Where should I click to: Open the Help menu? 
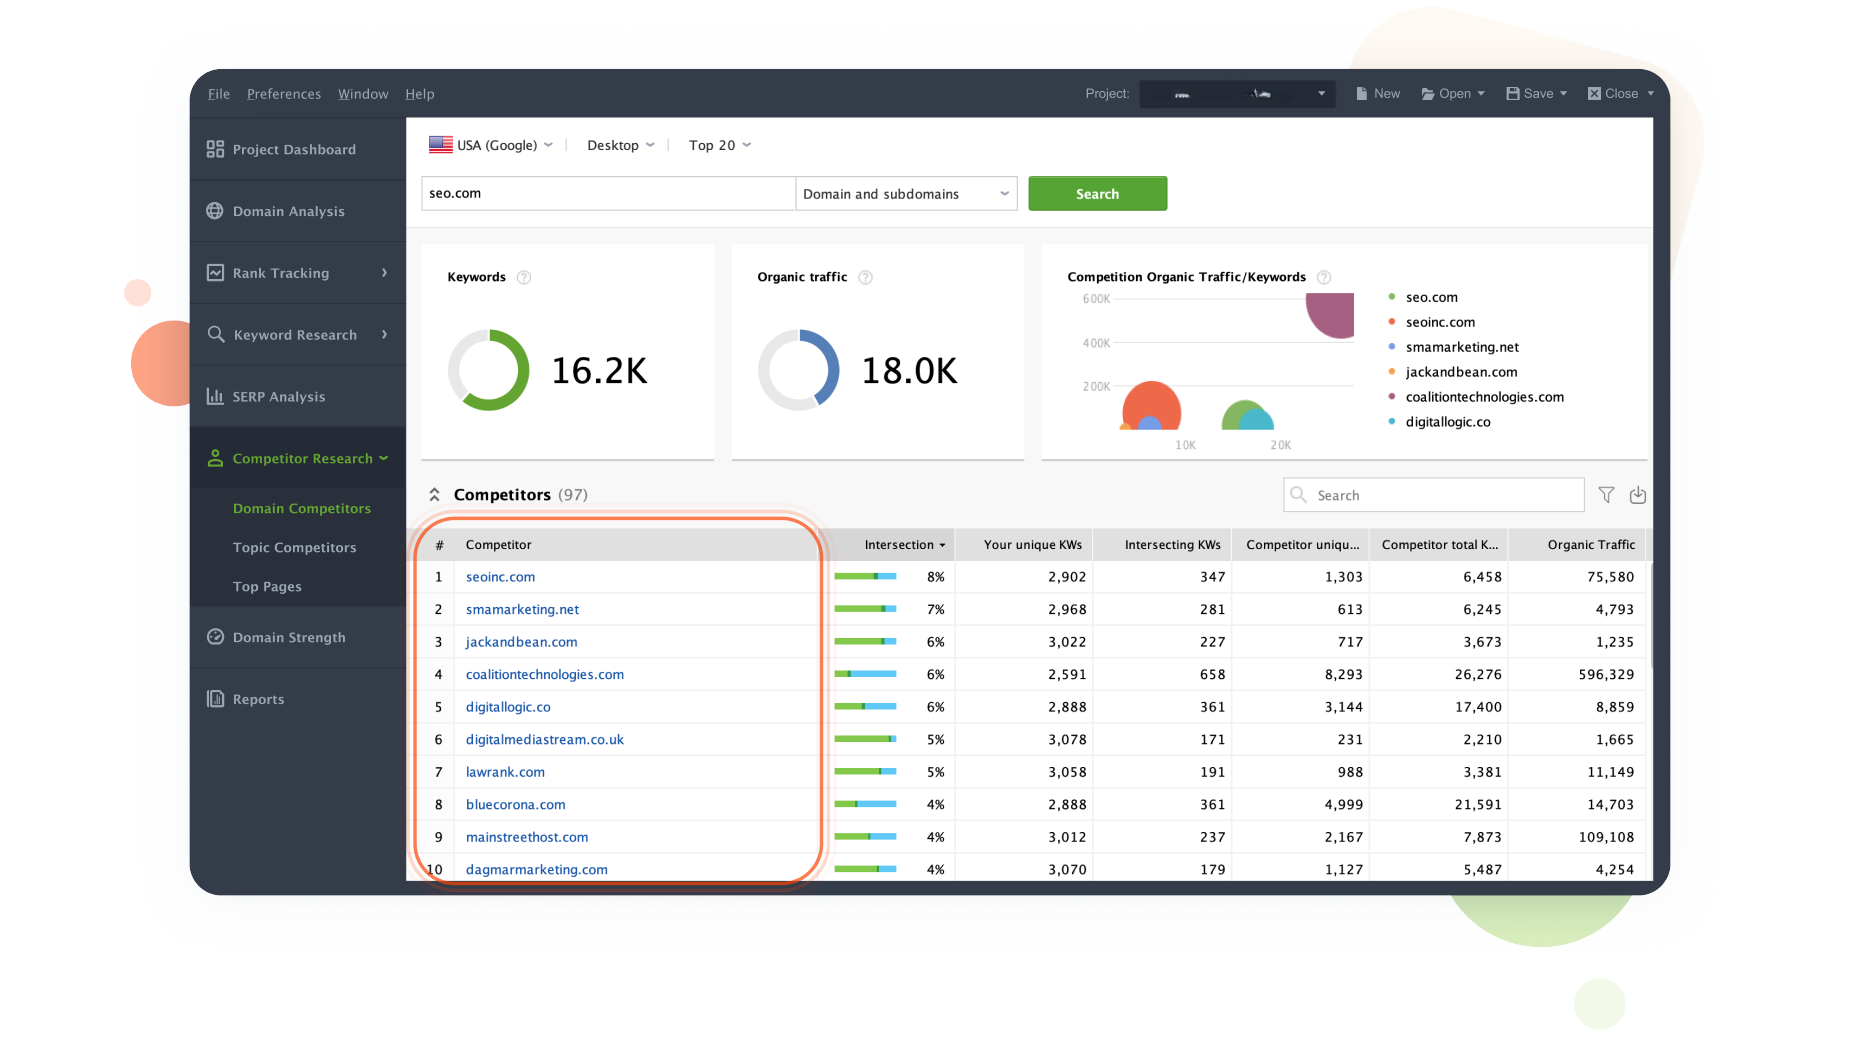click(420, 94)
